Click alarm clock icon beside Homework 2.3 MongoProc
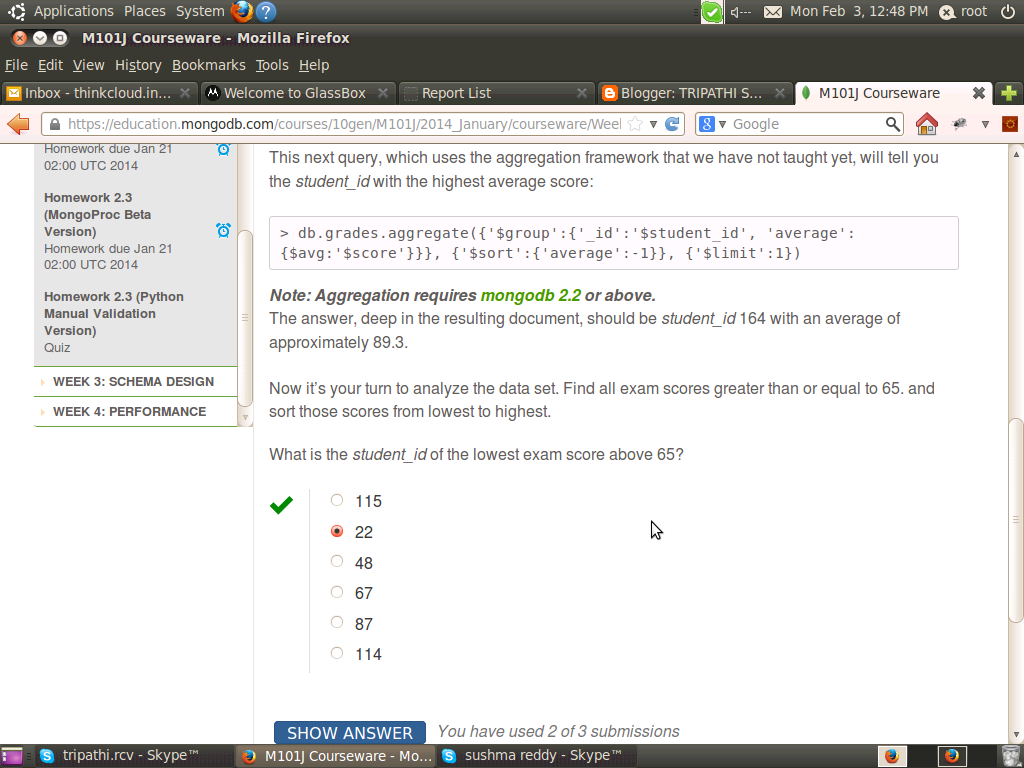 point(223,230)
